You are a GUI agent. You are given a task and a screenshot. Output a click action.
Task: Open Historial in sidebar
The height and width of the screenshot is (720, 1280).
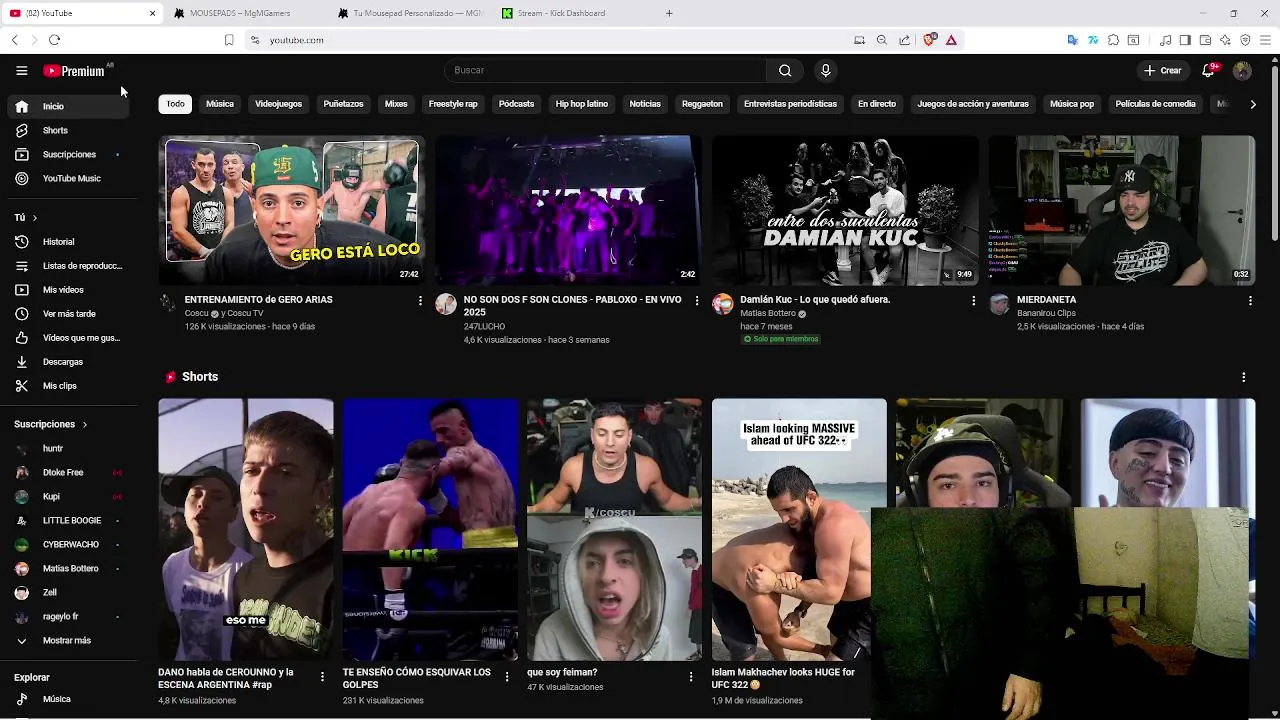click(66, 242)
